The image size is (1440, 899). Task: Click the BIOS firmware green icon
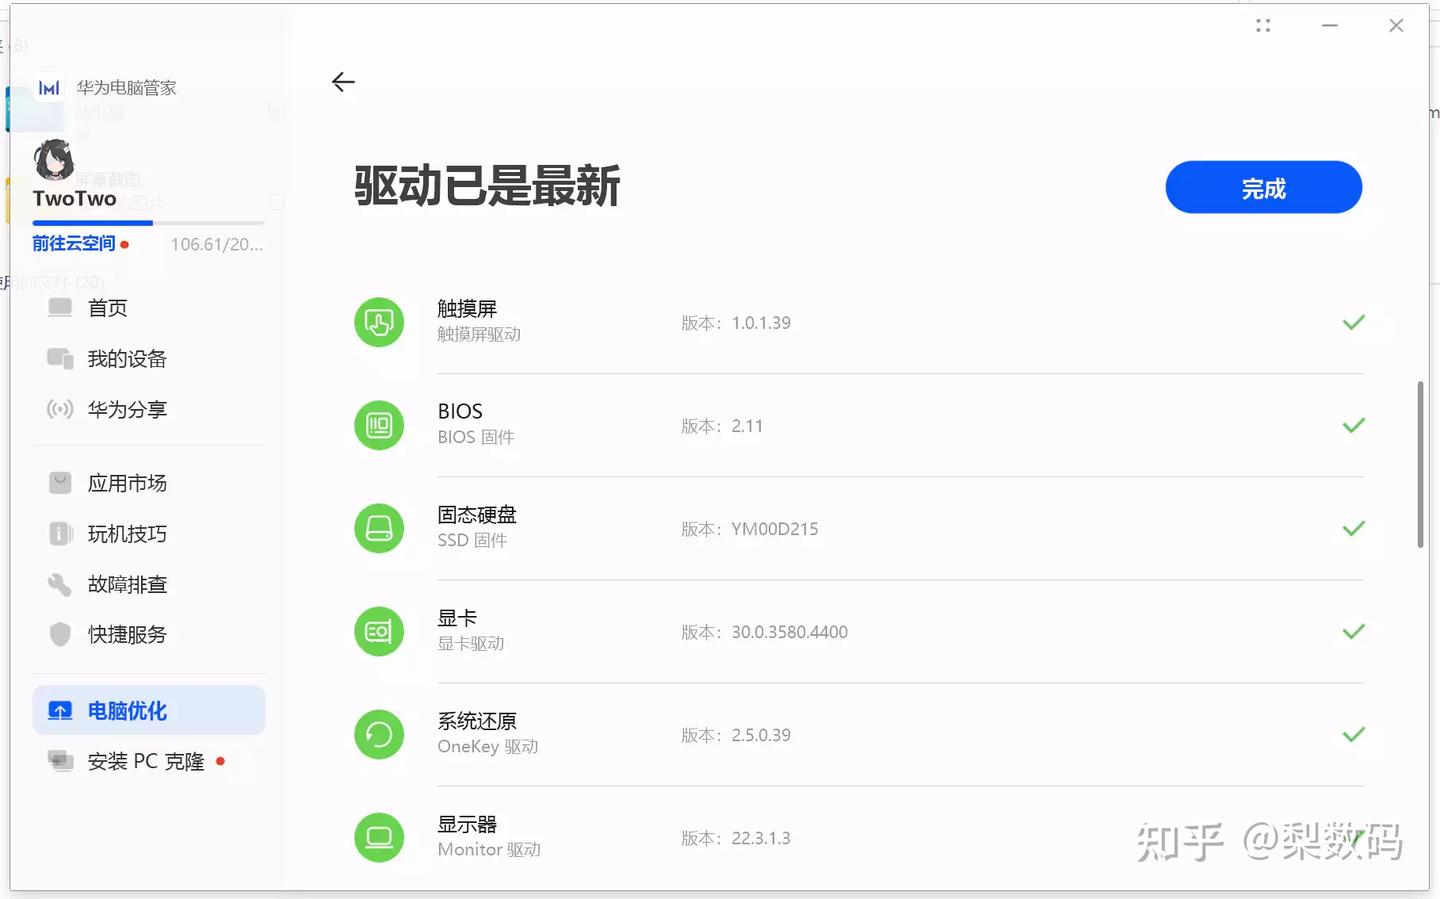(379, 425)
